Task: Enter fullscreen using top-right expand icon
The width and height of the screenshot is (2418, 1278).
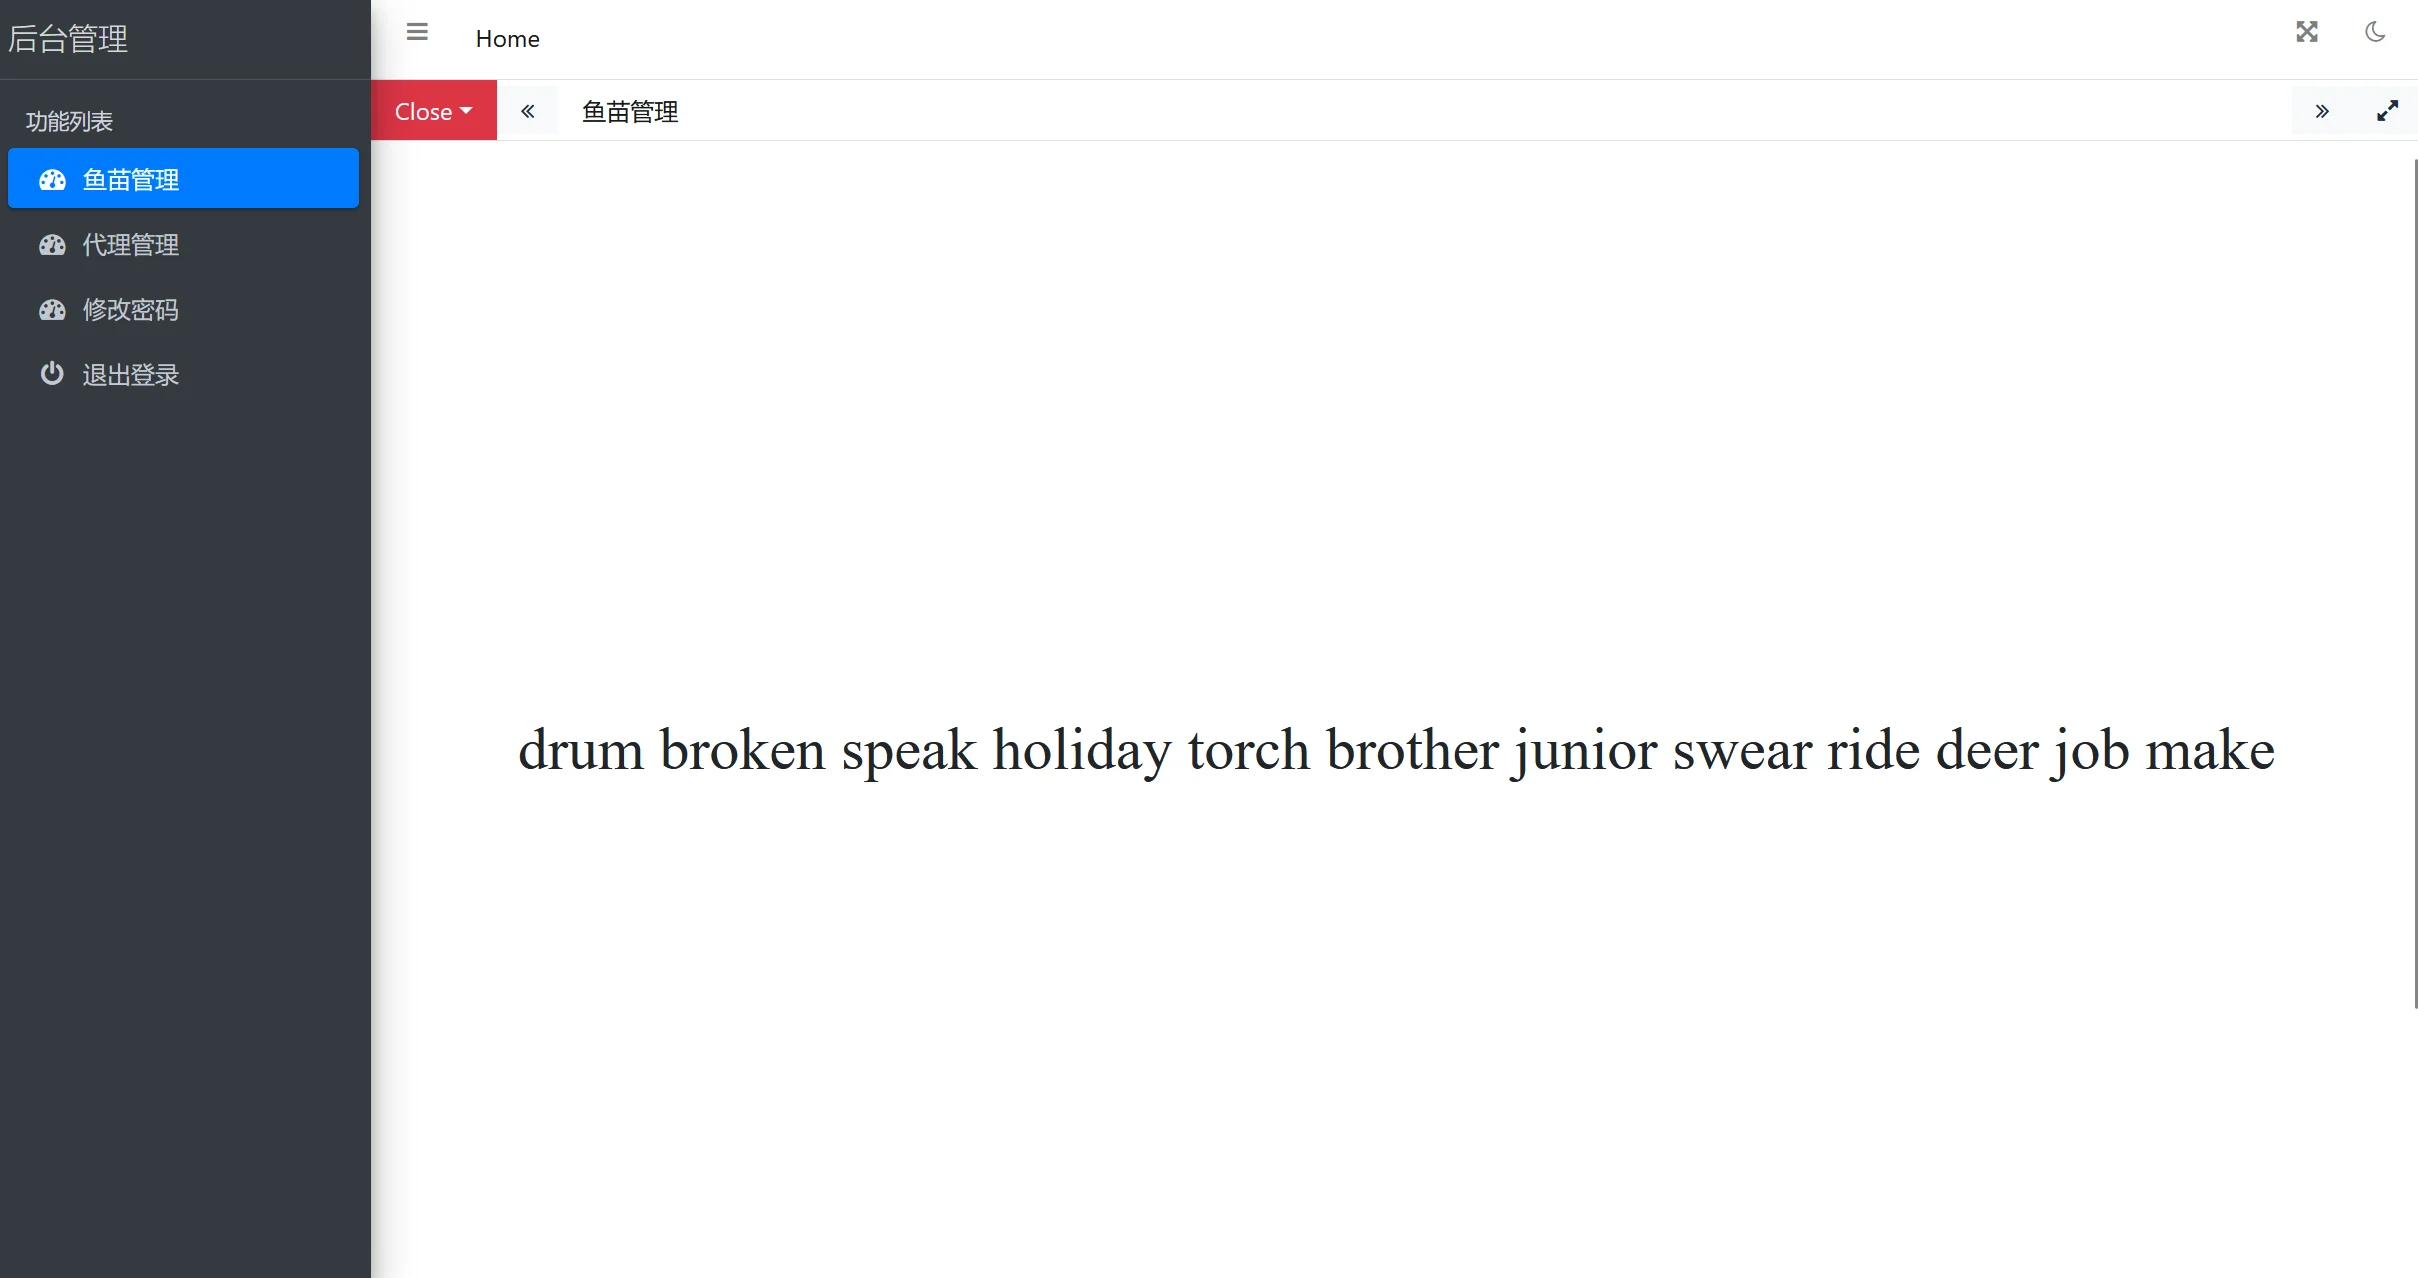Action: tap(2306, 32)
